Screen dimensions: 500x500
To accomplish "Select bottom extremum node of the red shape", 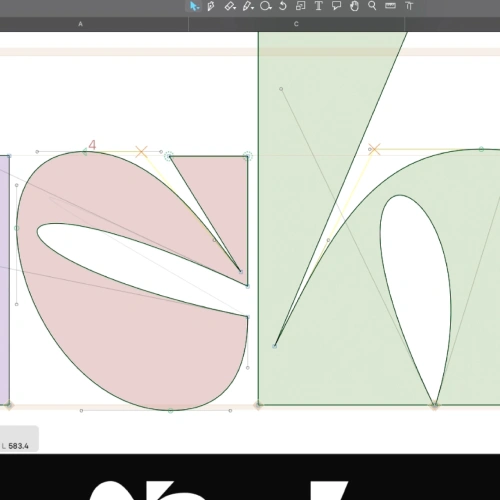I will pyautogui.click(x=170, y=411).
